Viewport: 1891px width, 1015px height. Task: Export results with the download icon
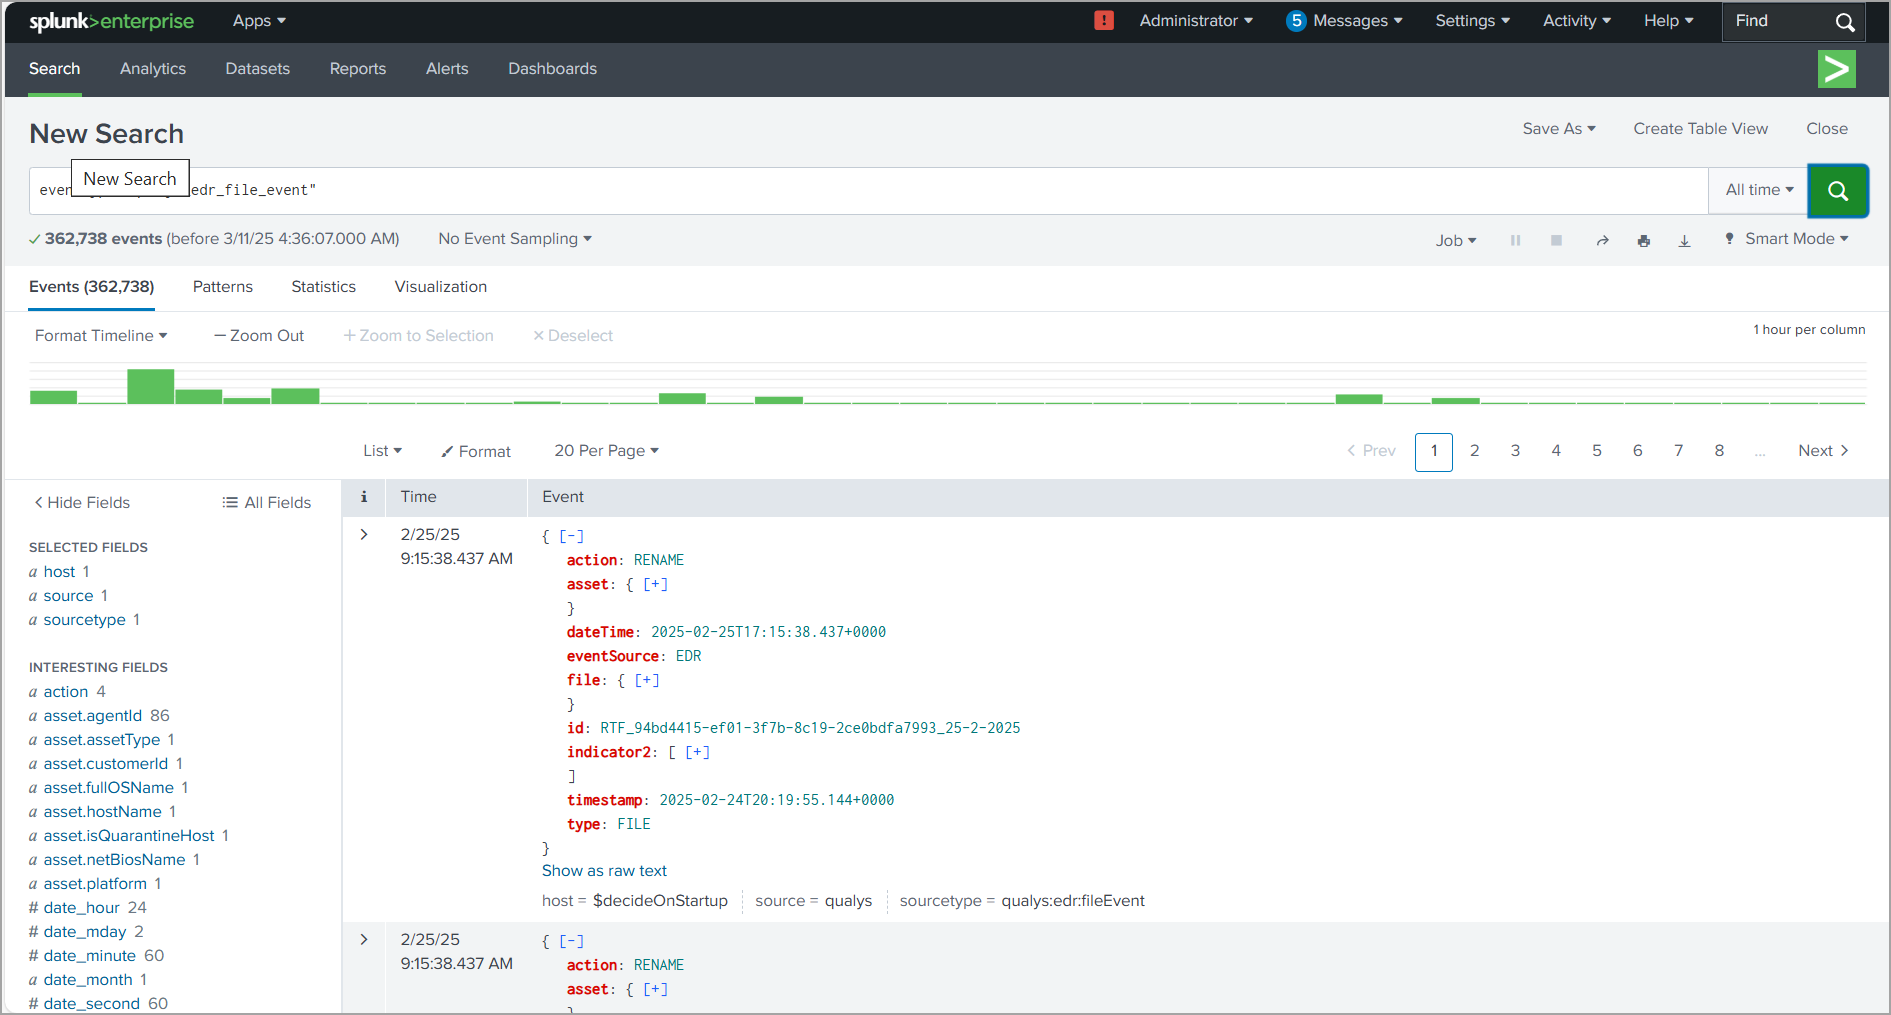pyautogui.click(x=1684, y=240)
